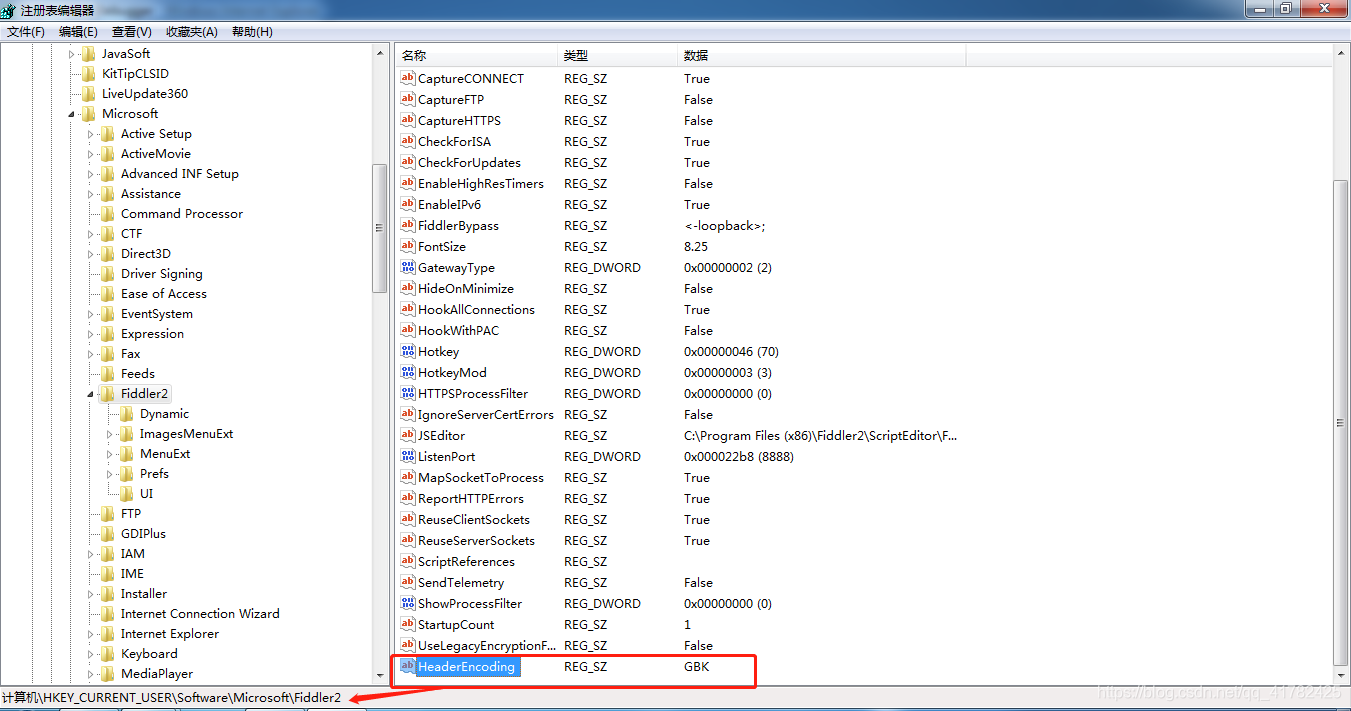1351x711 pixels.
Task: Click the CaptureHTTPS string value icon
Action: pos(407,120)
